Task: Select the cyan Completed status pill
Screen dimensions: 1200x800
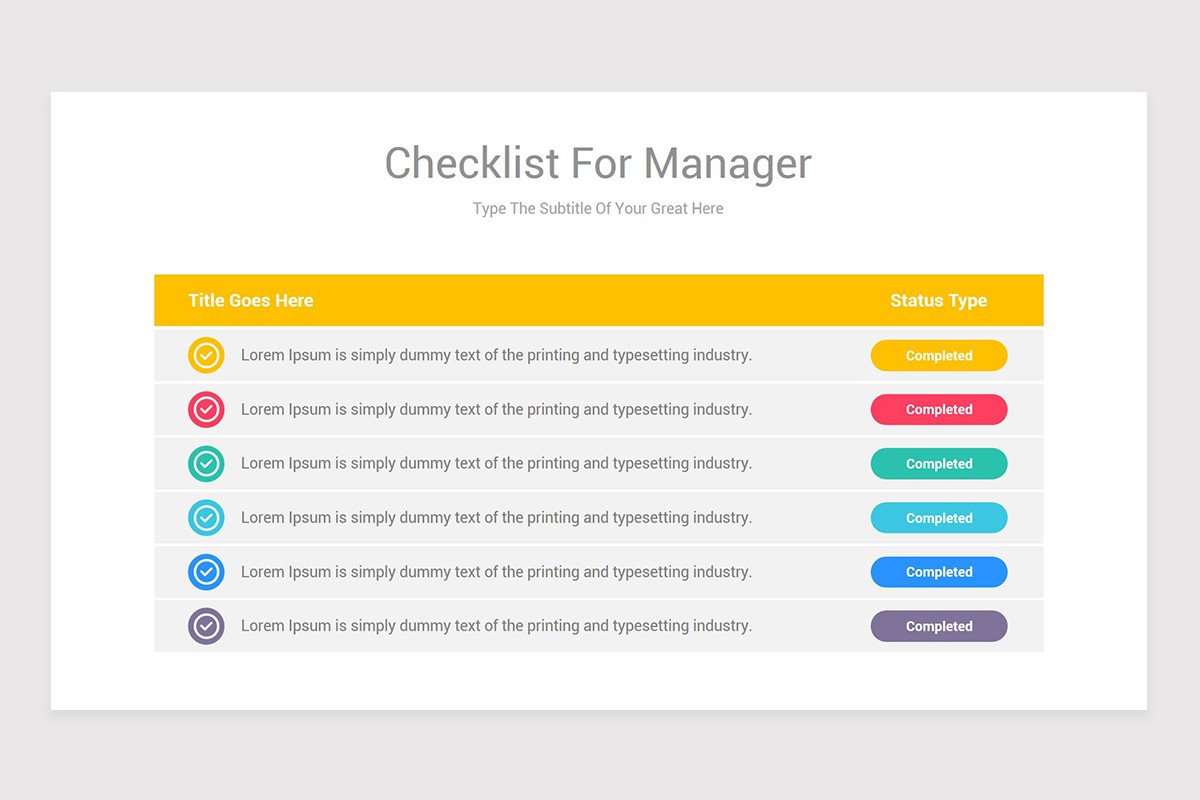Action: (938, 517)
